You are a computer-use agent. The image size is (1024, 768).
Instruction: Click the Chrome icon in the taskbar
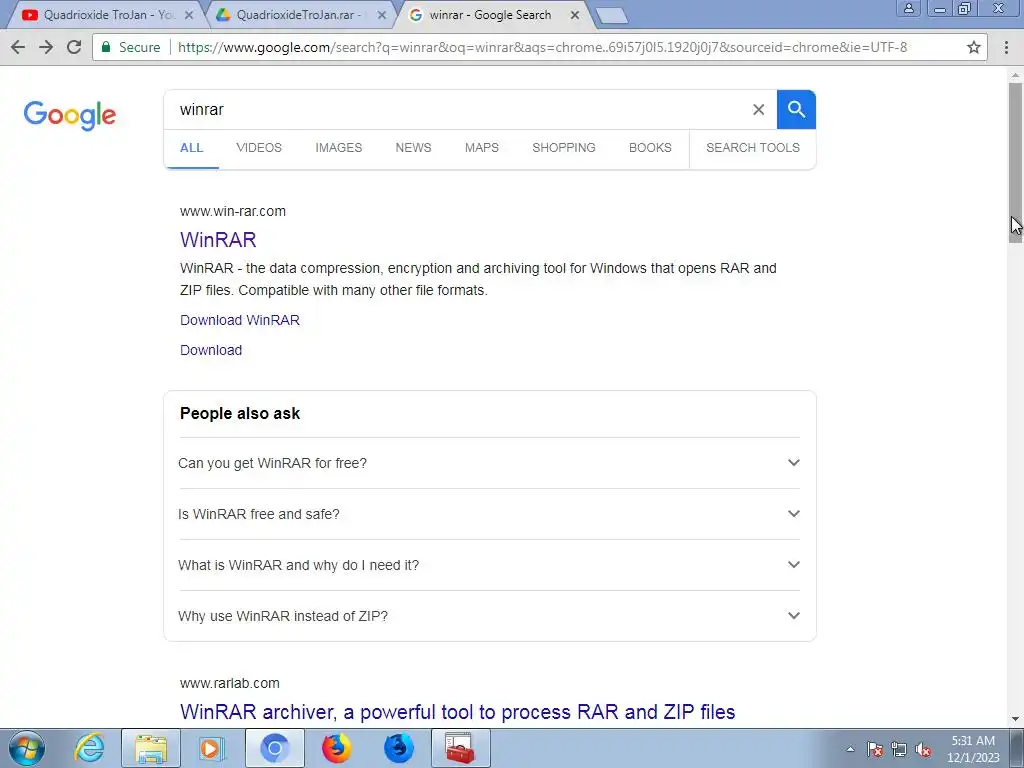(x=274, y=748)
